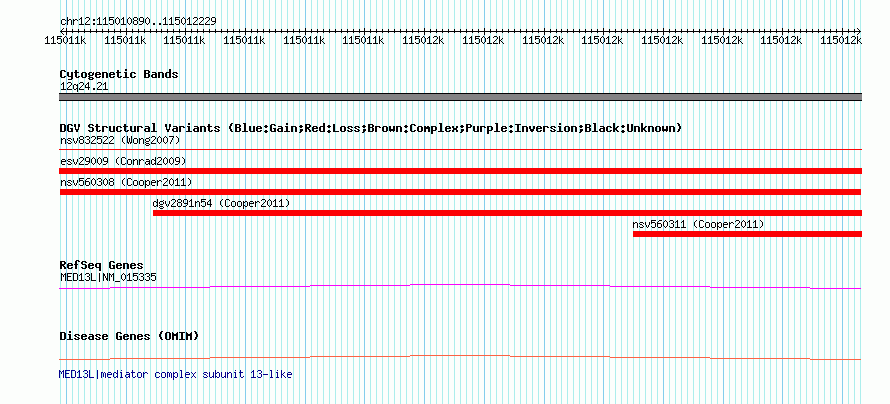The image size is (890, 404).
Task: Click the 12q24.21 band label
Action: [84, 87]
